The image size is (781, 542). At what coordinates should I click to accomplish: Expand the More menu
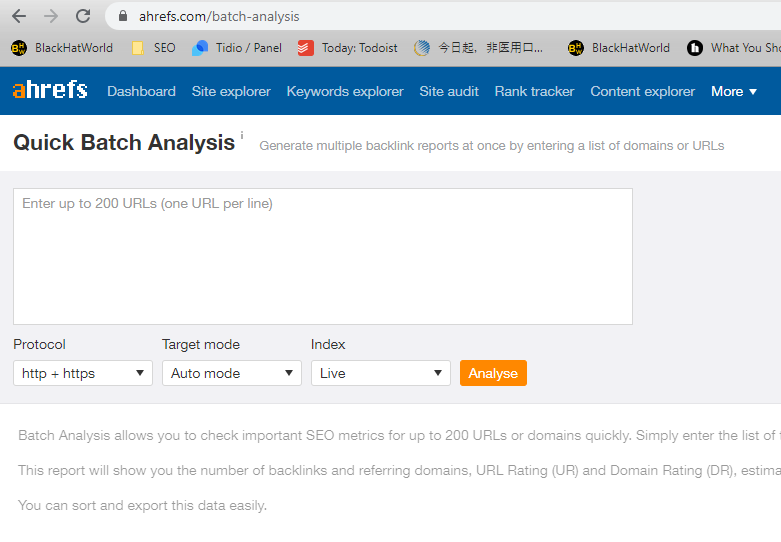point(734,92)
